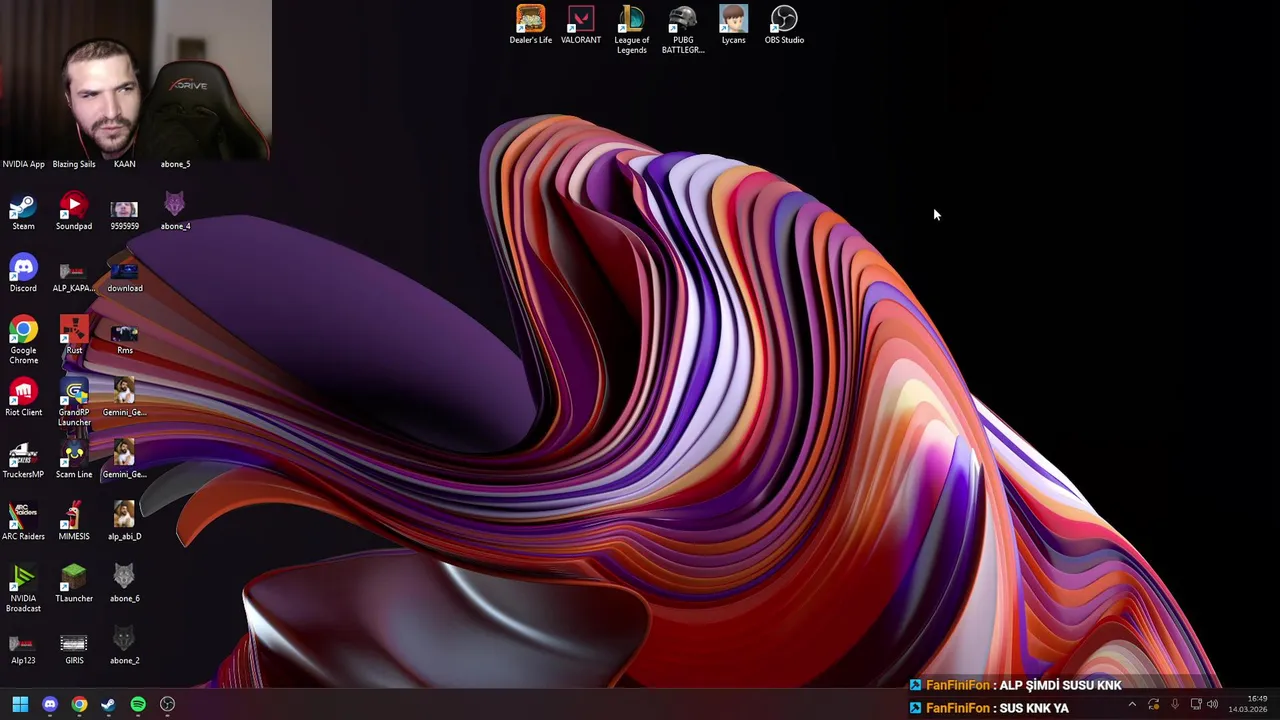
Task: Select the abone_5 desktop file
Action: (175, 163)
